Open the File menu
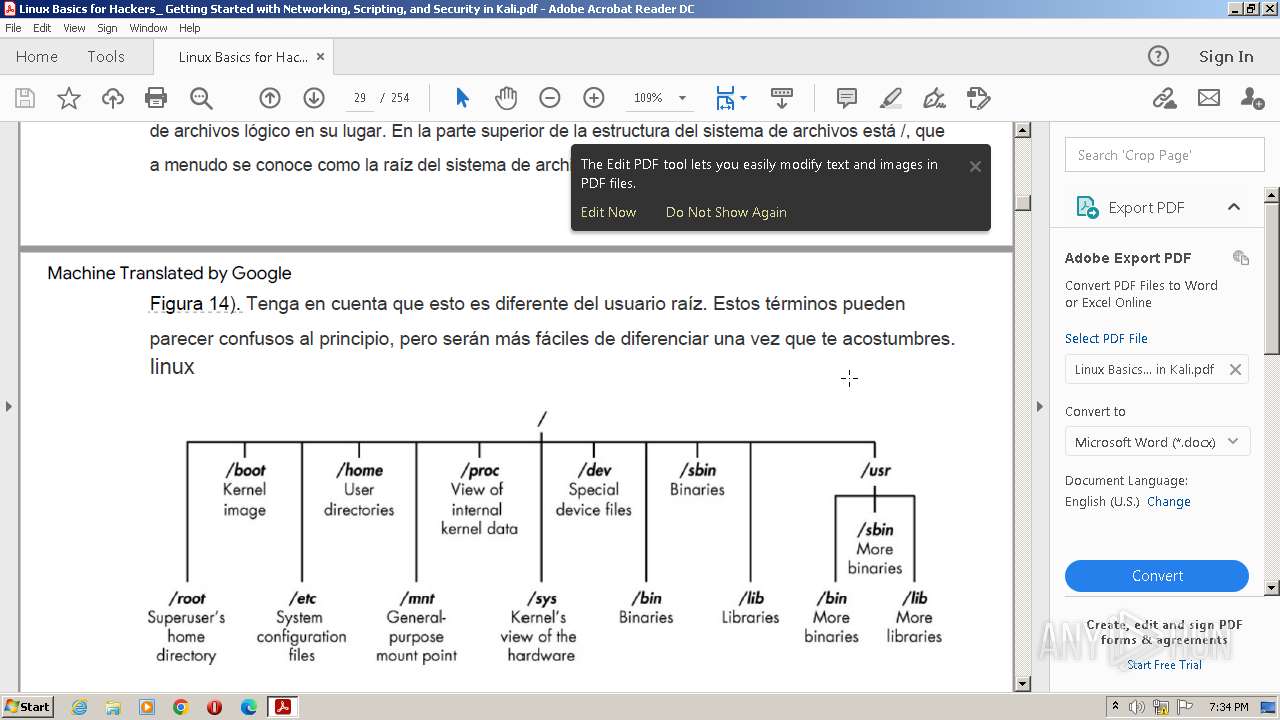This screenshot has height=720, width=1280. [13, 28]
